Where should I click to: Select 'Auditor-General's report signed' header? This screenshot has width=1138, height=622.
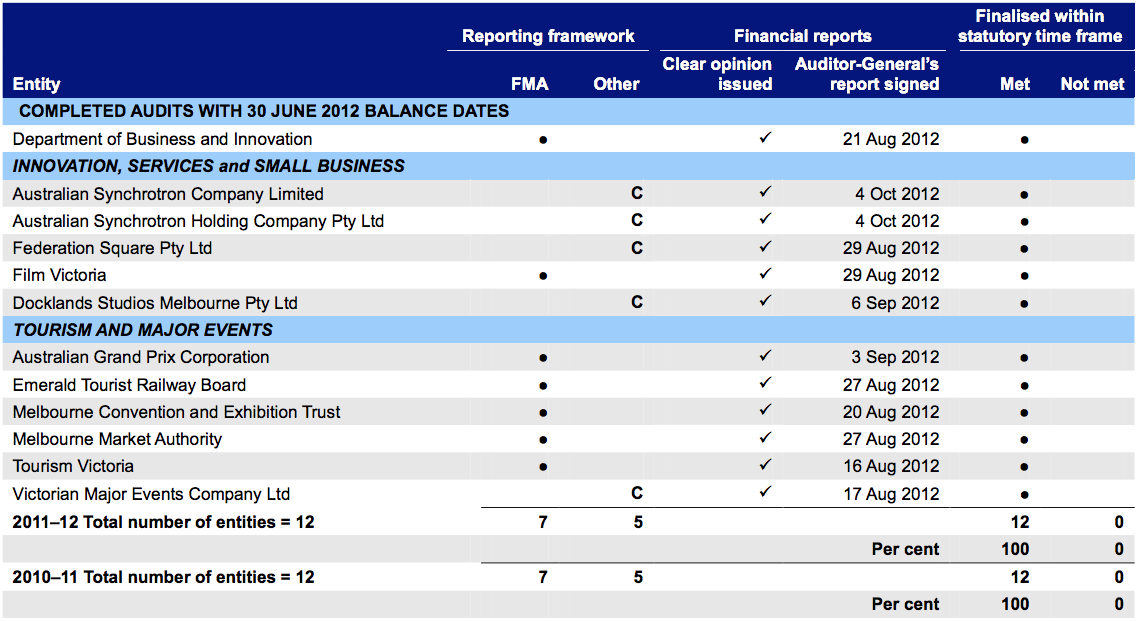(x=867, y=74)
